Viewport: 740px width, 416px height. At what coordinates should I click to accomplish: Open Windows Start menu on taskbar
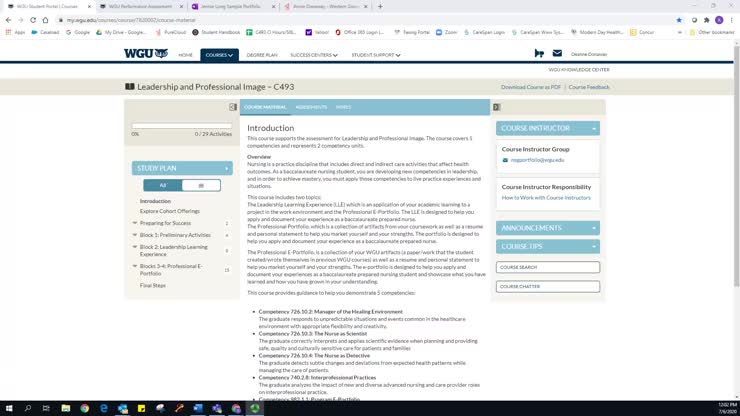[8, 409]
